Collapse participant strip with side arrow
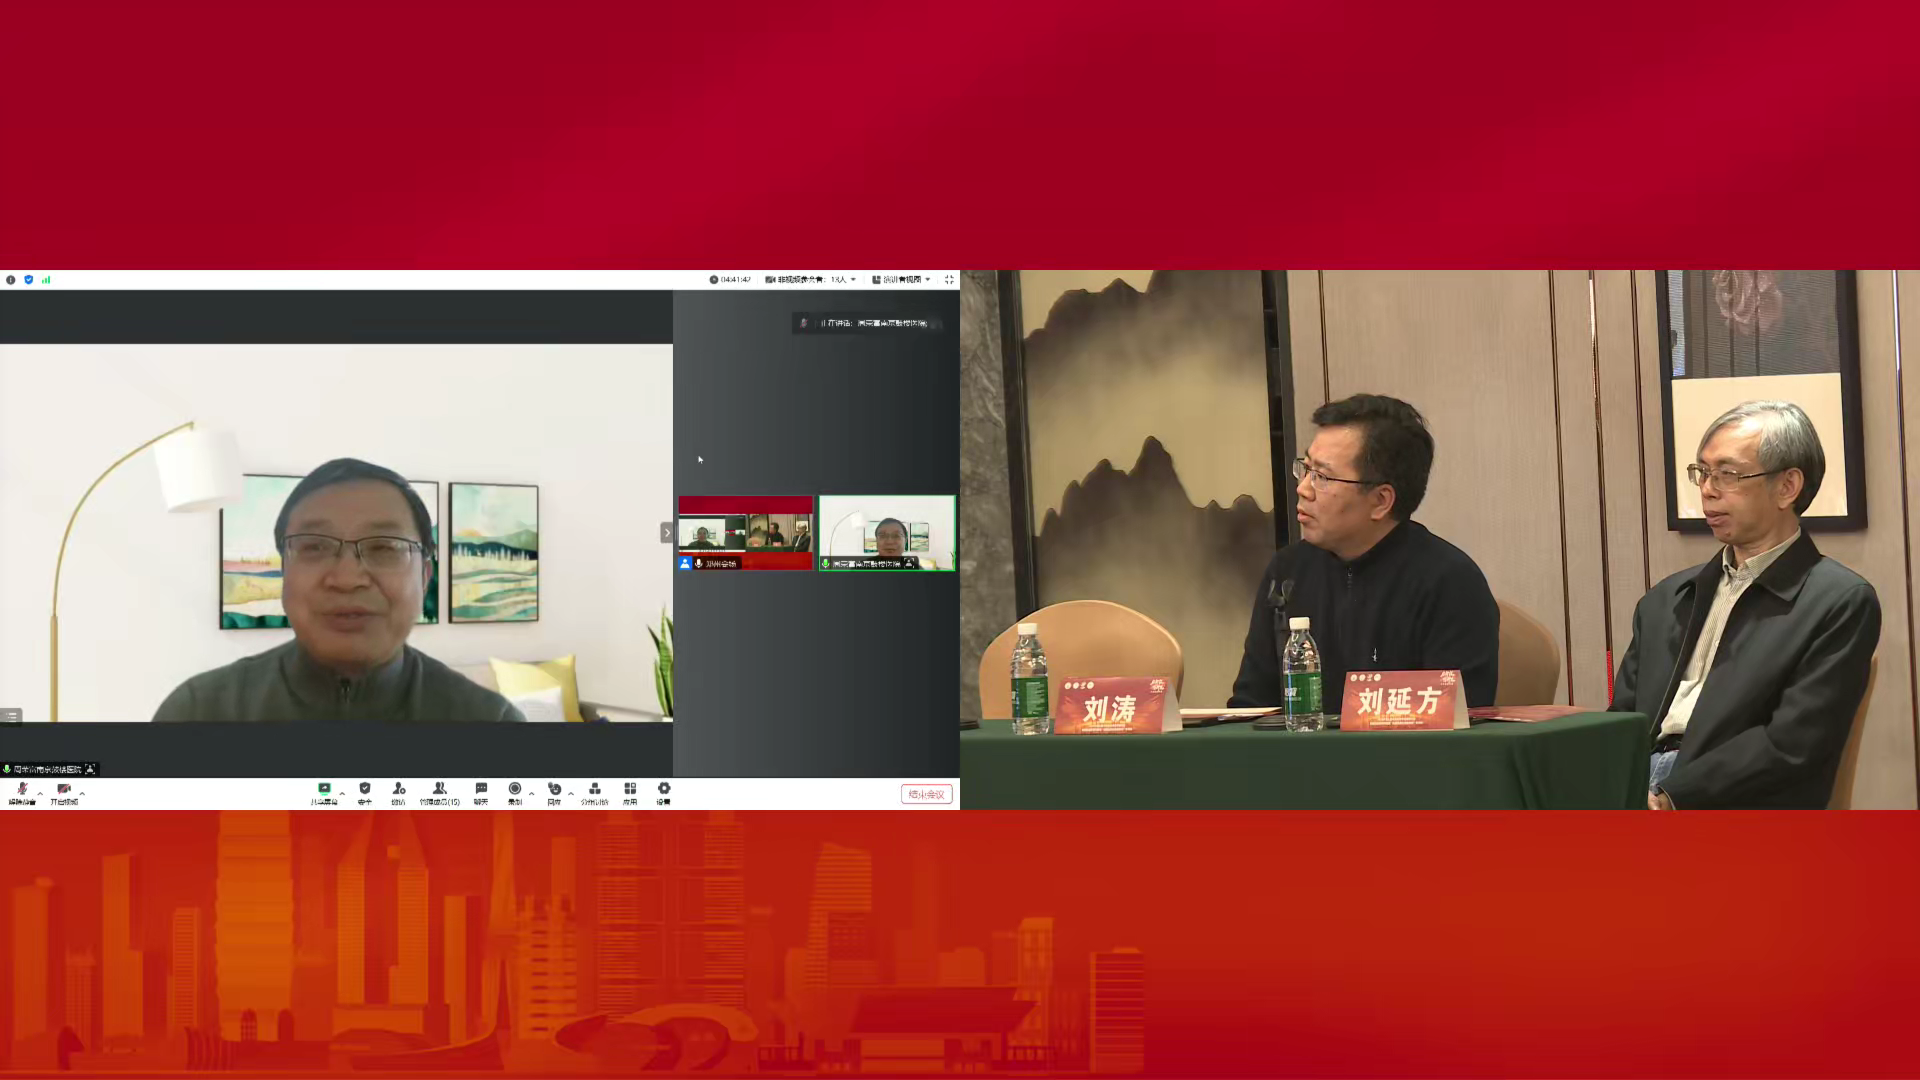This screenshot has width=1920, height=1080. [x=667, y=533]
